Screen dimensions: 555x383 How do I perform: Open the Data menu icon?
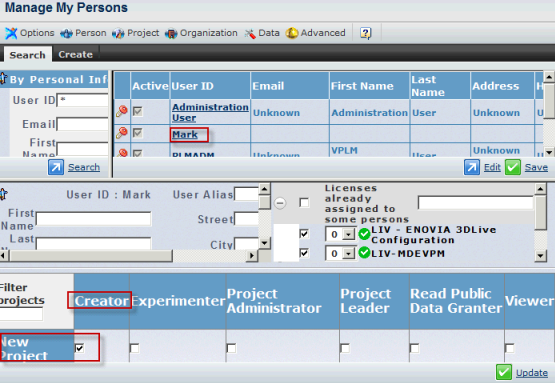[x=250, y=34]
